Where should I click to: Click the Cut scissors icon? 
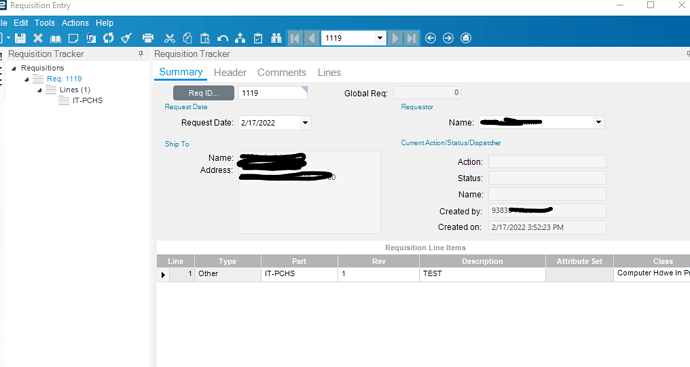[x=169, y=38]
